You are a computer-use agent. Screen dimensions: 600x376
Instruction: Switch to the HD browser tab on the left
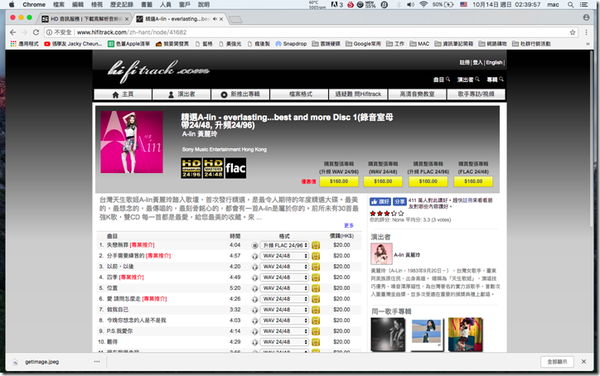pos(85,19)
